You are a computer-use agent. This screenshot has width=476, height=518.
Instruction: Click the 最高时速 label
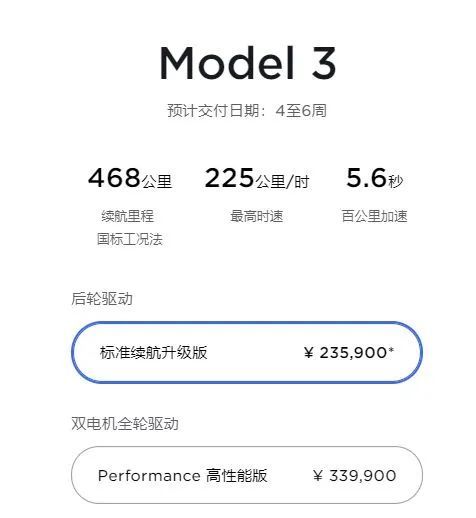(x=257, y=216)
